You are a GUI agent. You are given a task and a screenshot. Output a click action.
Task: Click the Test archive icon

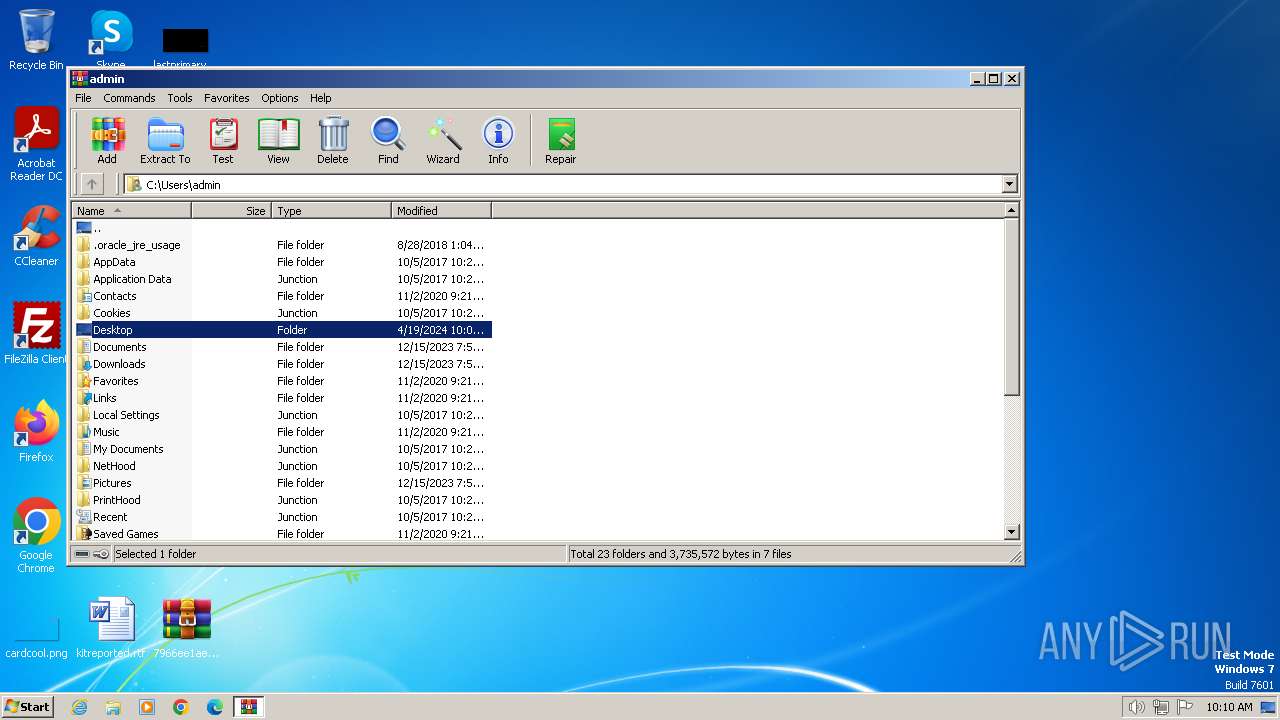click(223, 140)
